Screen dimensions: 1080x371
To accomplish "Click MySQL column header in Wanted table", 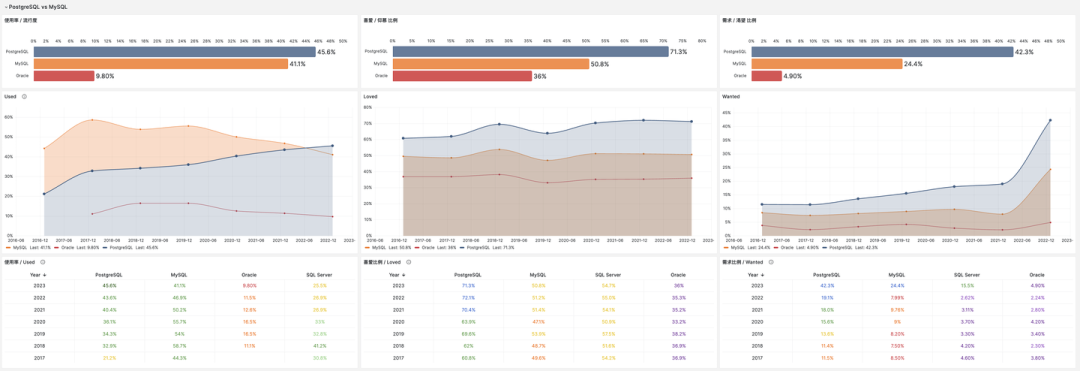I will (x=897, y=275).
